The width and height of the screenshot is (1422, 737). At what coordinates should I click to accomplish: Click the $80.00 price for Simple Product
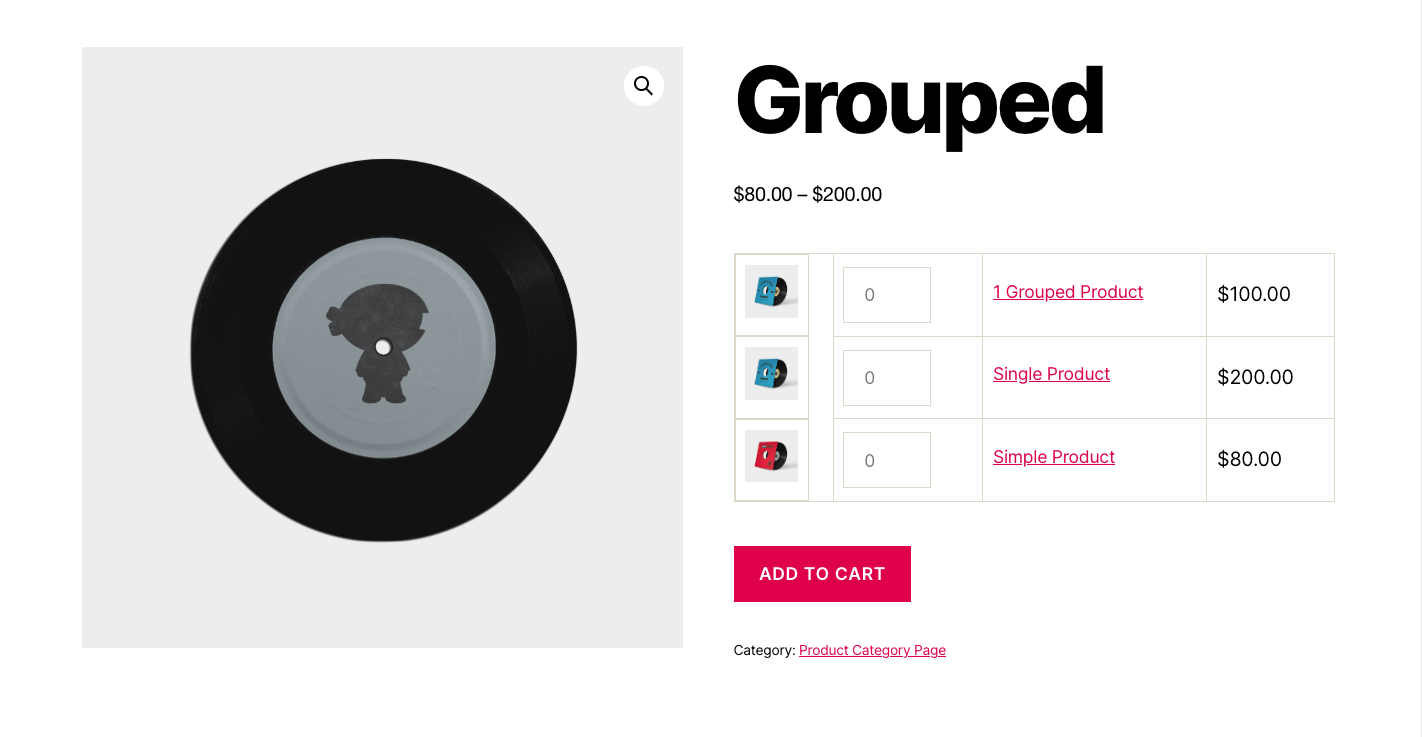(x=1248, y=459)
